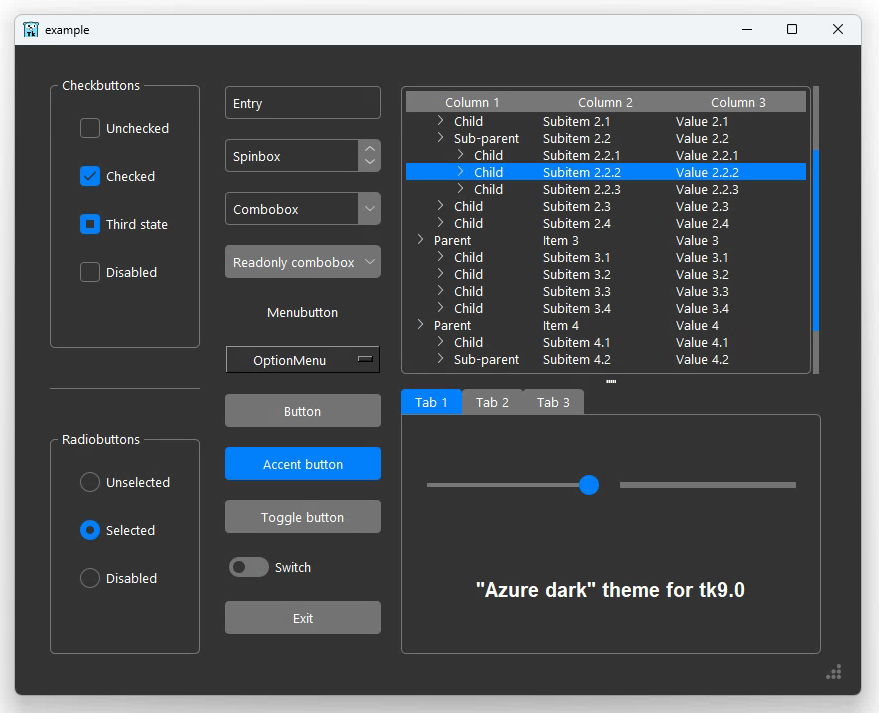Click the blue slider handle
879x713 pixels.
(589, 485)
